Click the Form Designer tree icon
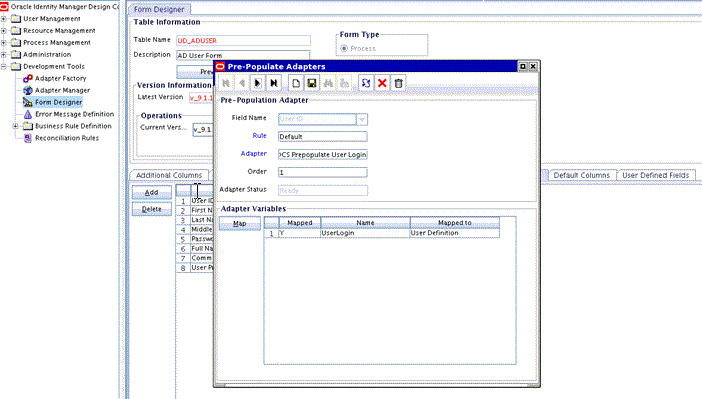 [x=28, y=103]
